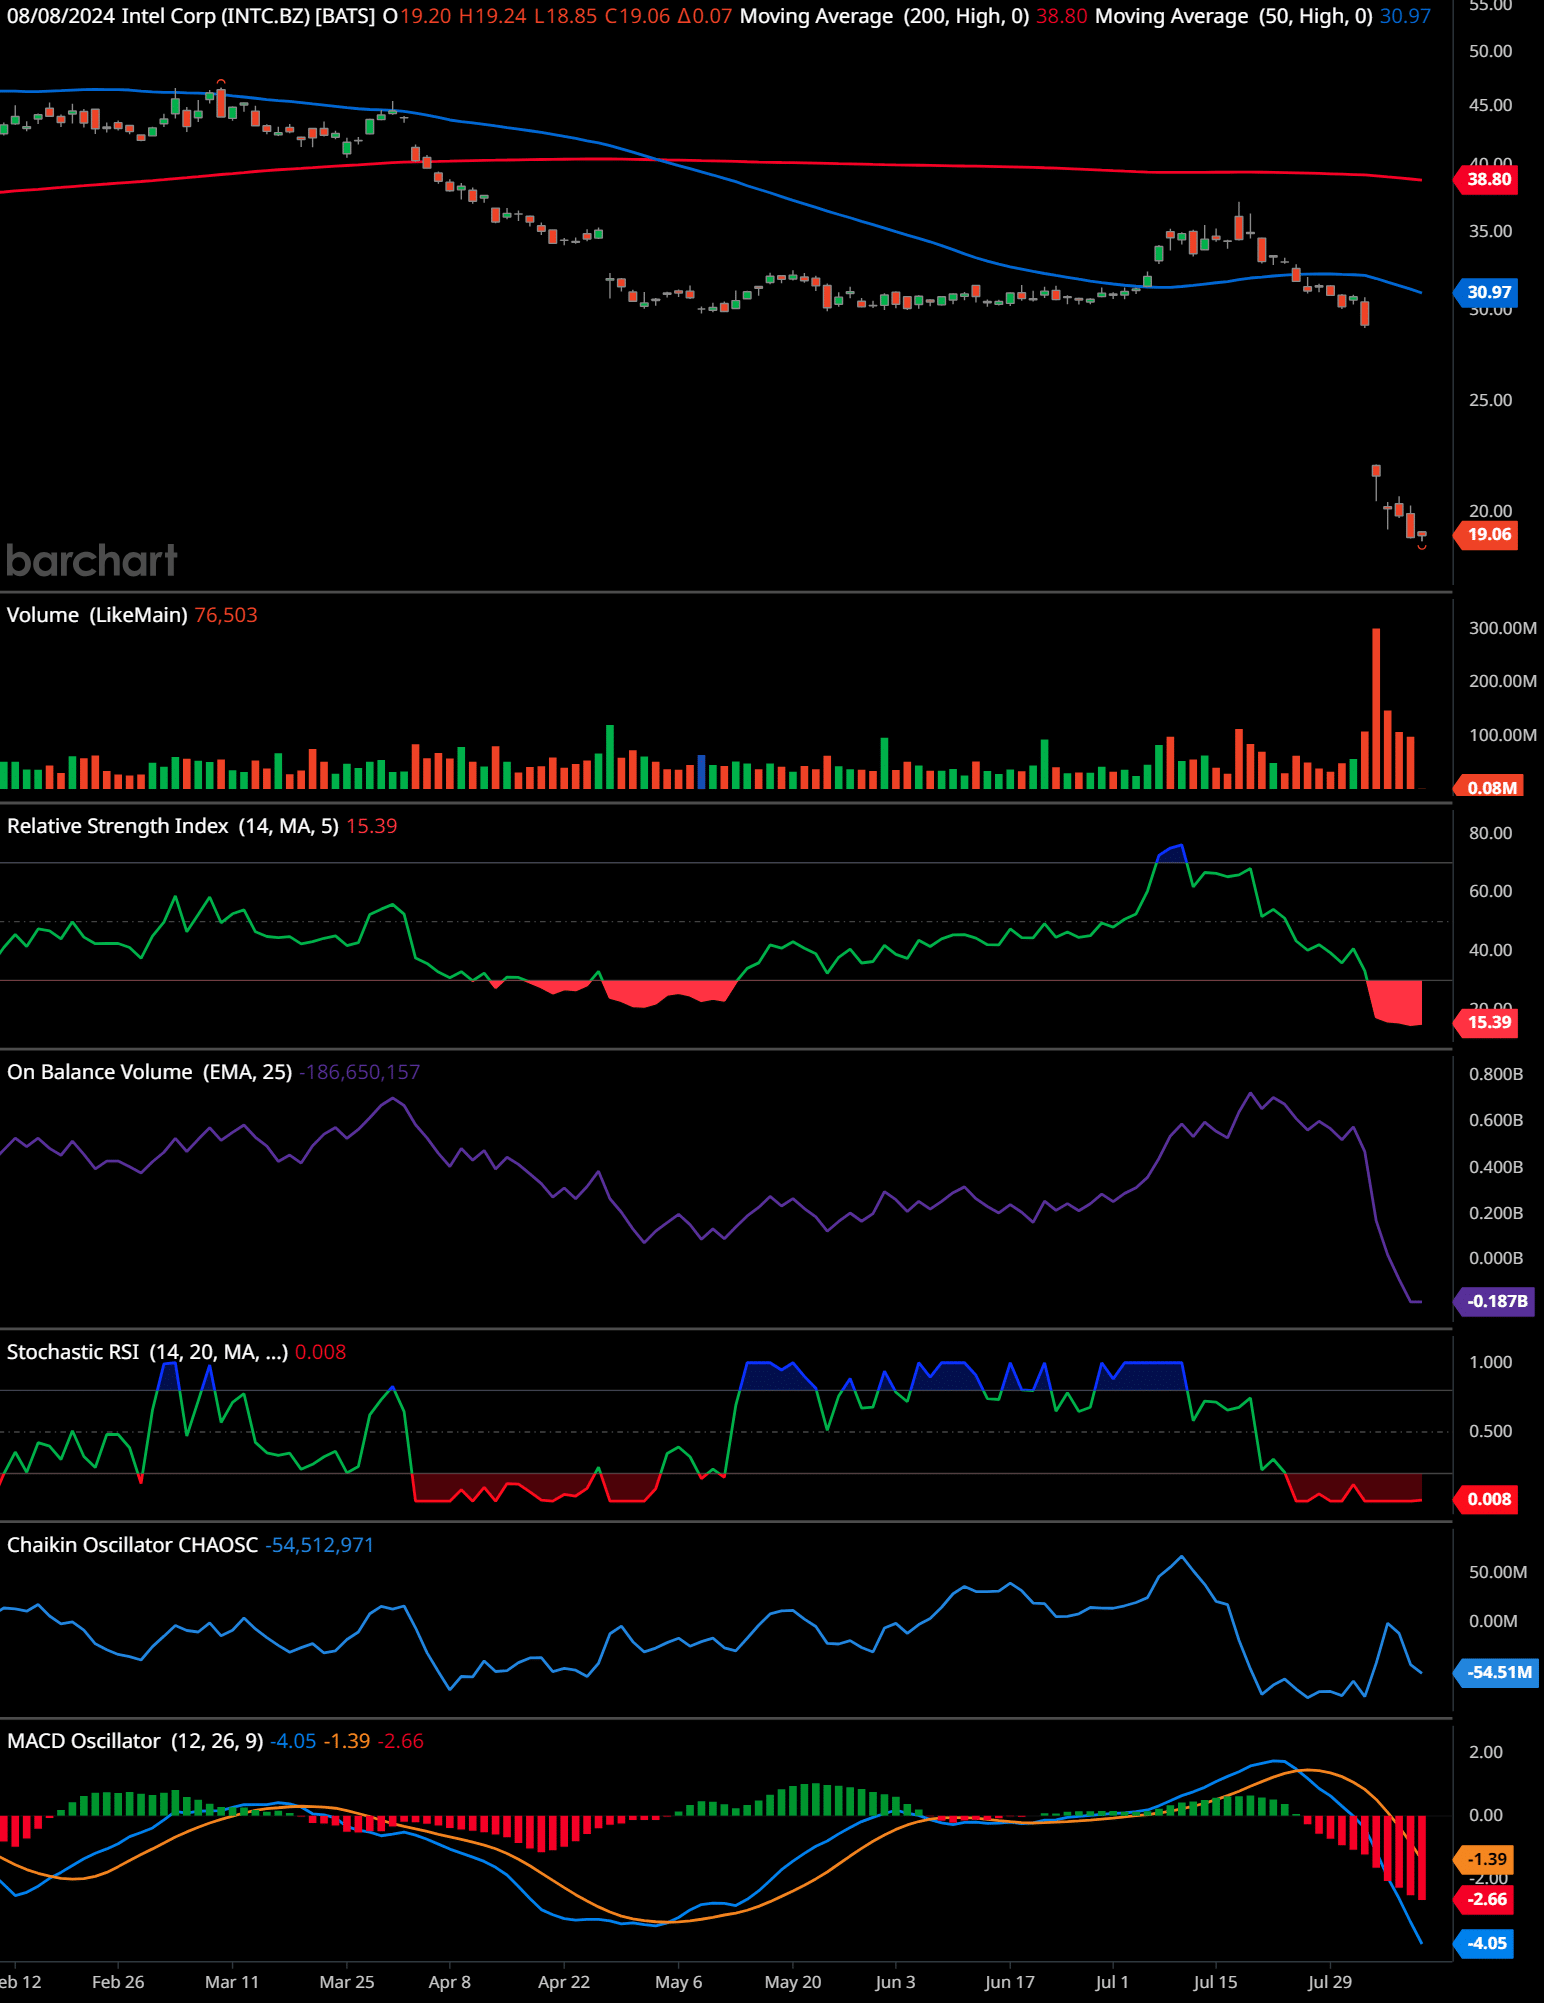
Task: Click the 'Apr 22' date label on the time axis
Action: pos(564,1982)
